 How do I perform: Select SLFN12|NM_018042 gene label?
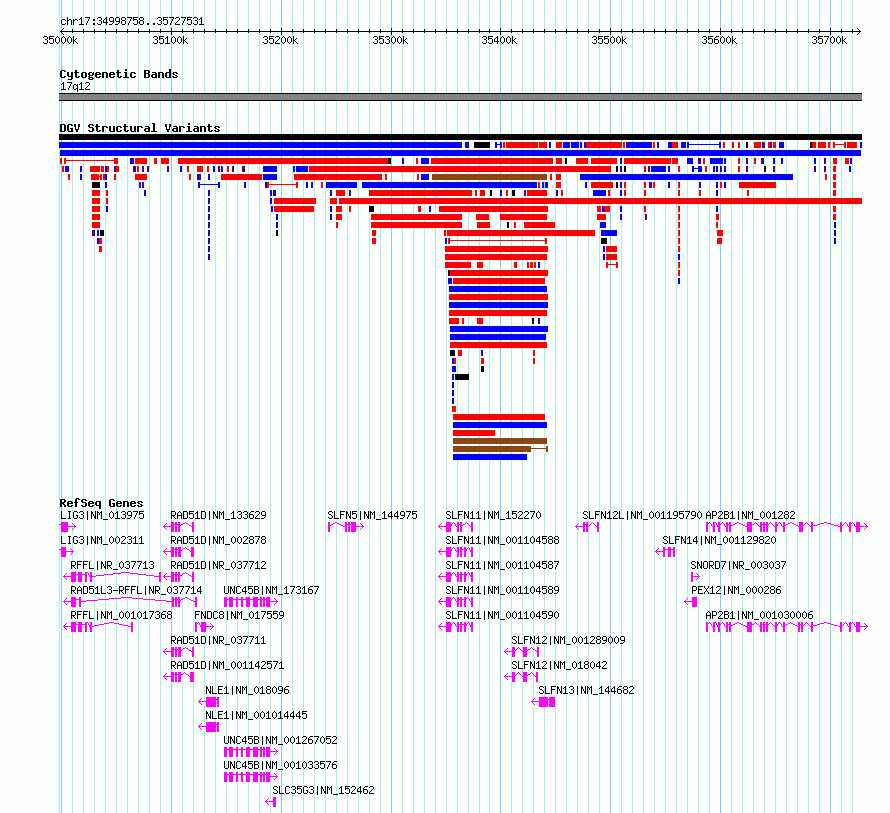pyautogui.click(x=559, y=665)
